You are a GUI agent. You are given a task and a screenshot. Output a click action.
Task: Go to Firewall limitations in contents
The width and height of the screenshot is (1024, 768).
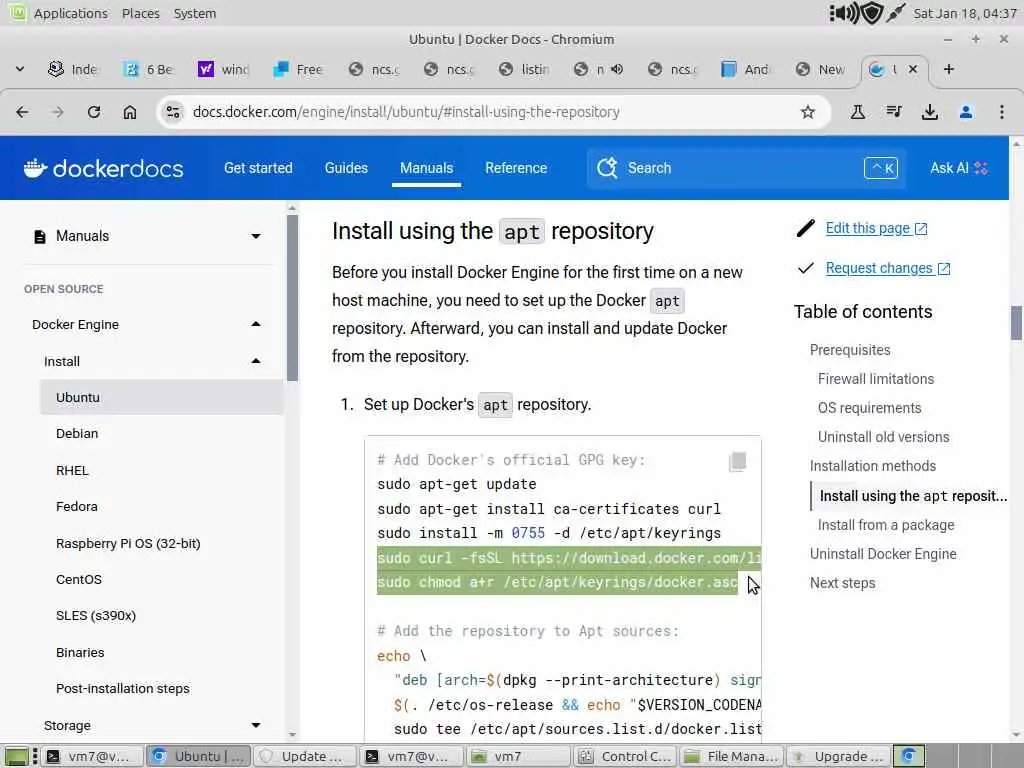point(876,379)
